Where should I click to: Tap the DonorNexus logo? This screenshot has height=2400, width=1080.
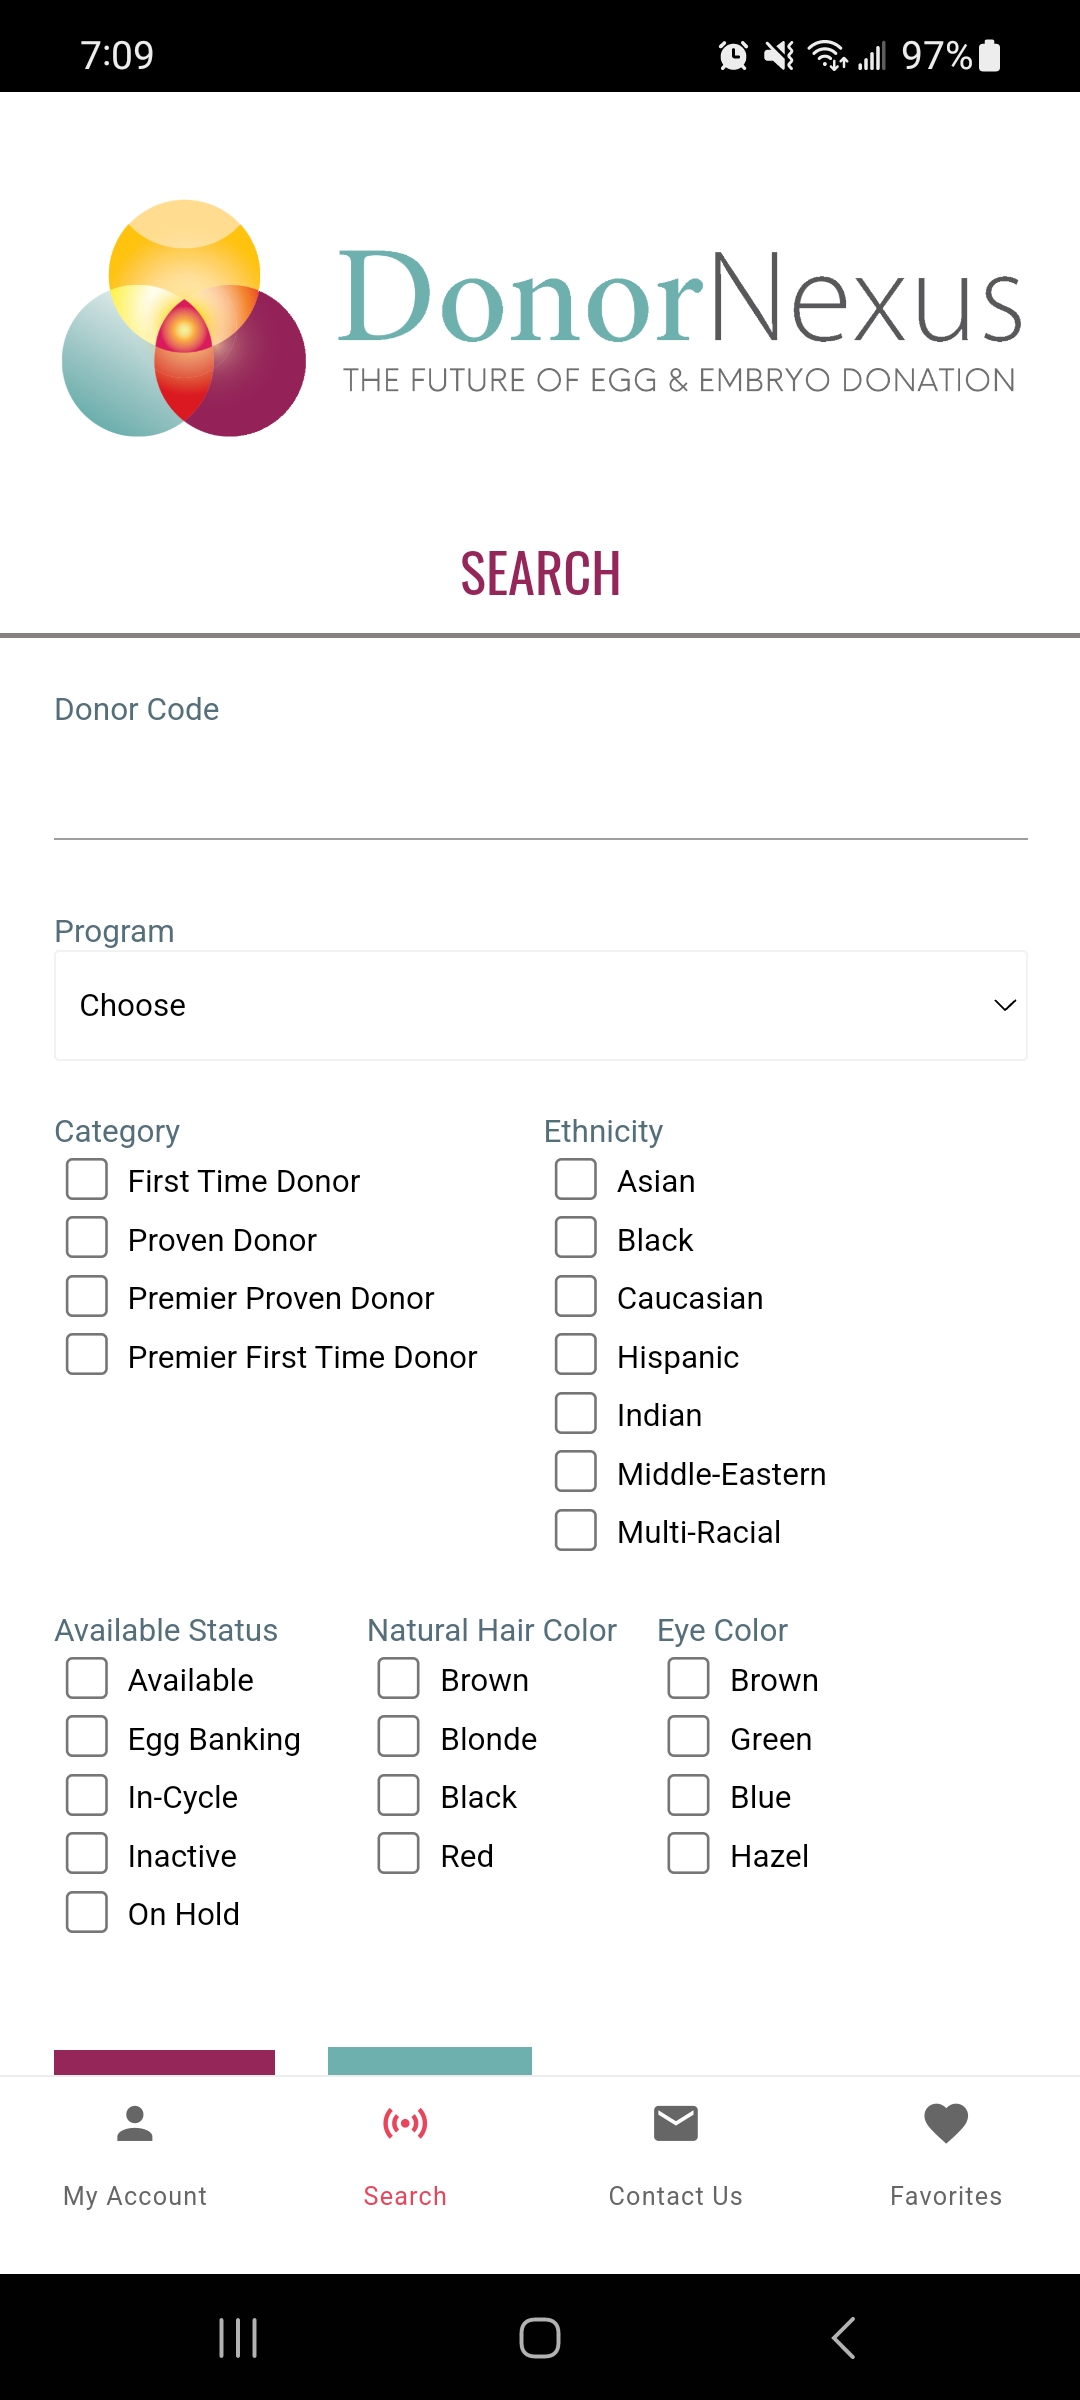pos(540,318)
